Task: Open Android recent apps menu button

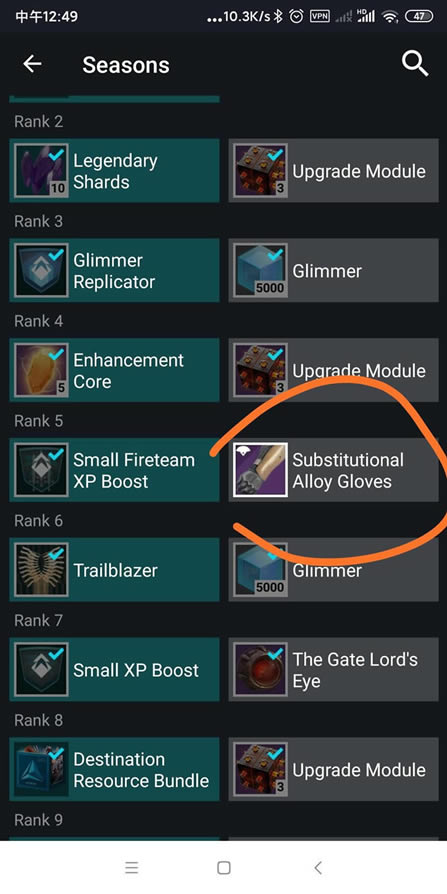Action: click(x=132, y=868)
